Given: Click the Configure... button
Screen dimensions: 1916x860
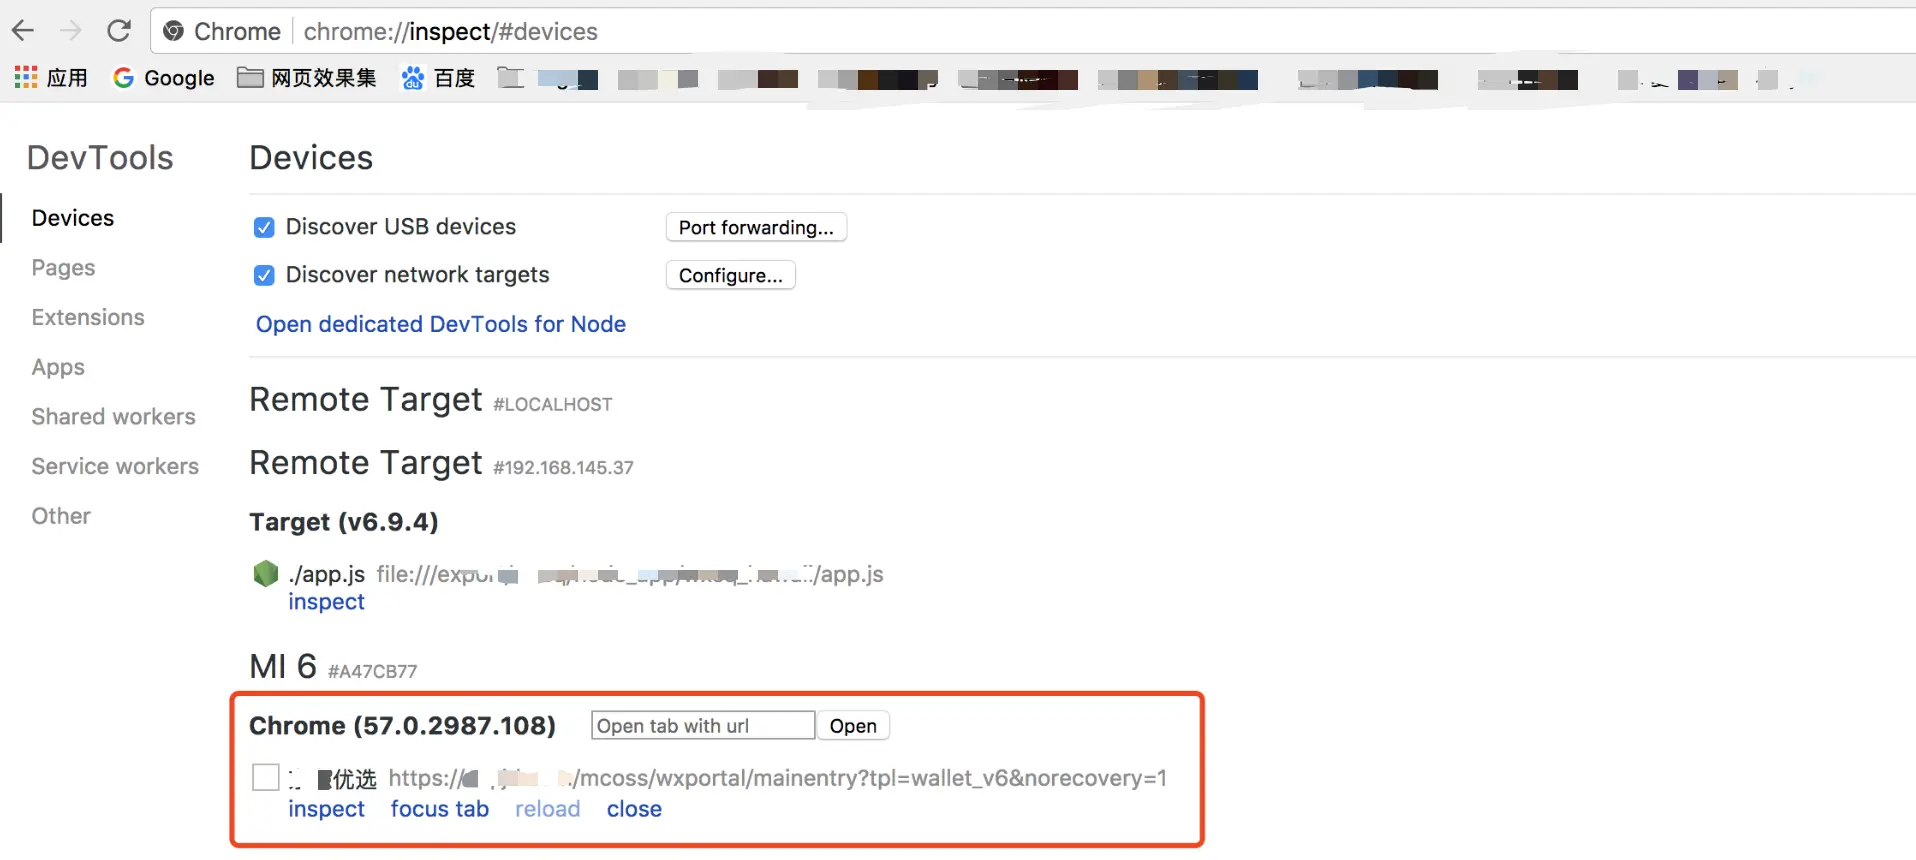Looking at the screenshot, I should tap(730, 275).
